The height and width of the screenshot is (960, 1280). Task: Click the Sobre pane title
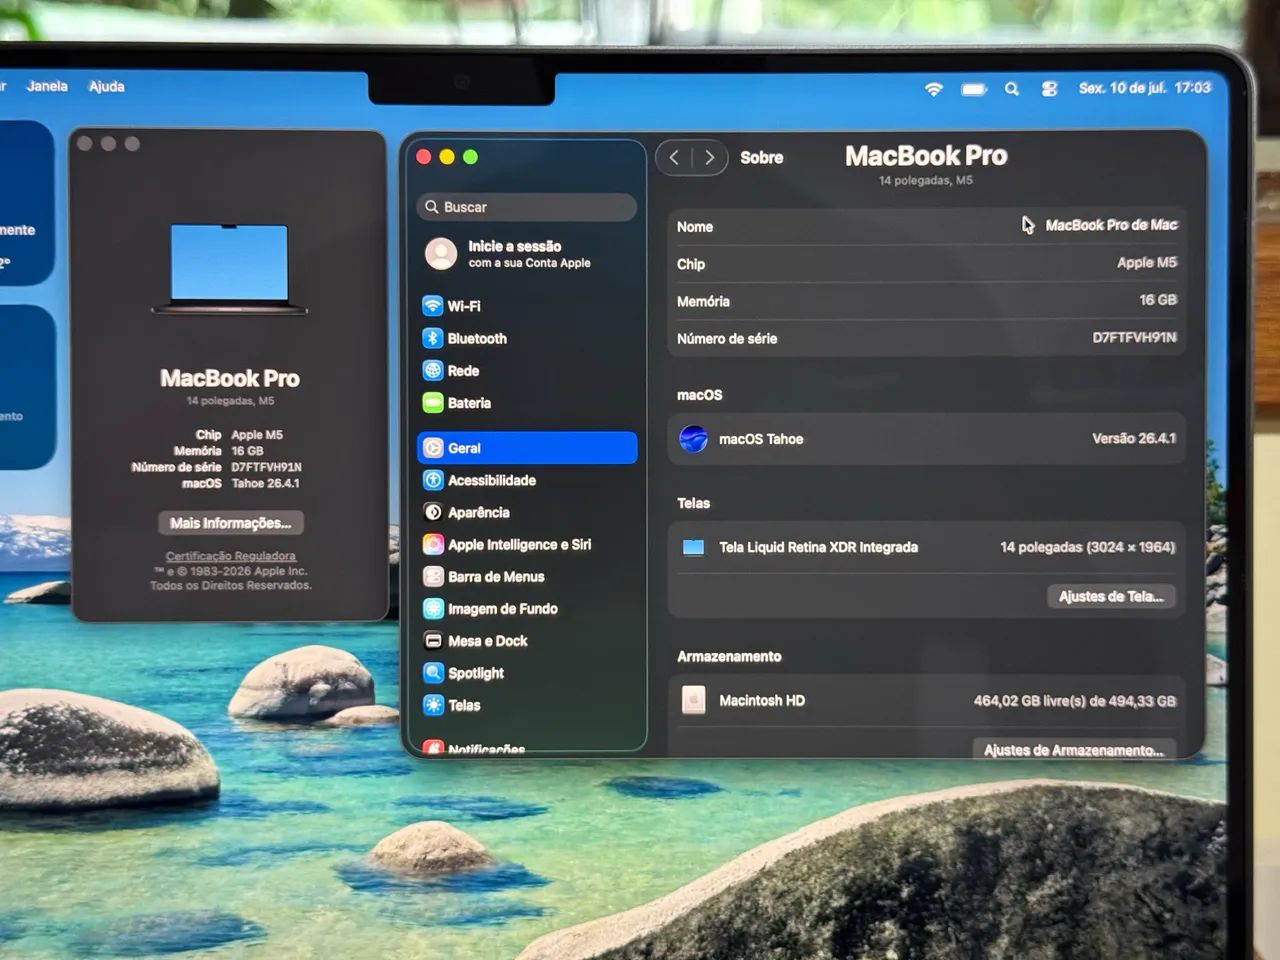[x=761, y=157]
